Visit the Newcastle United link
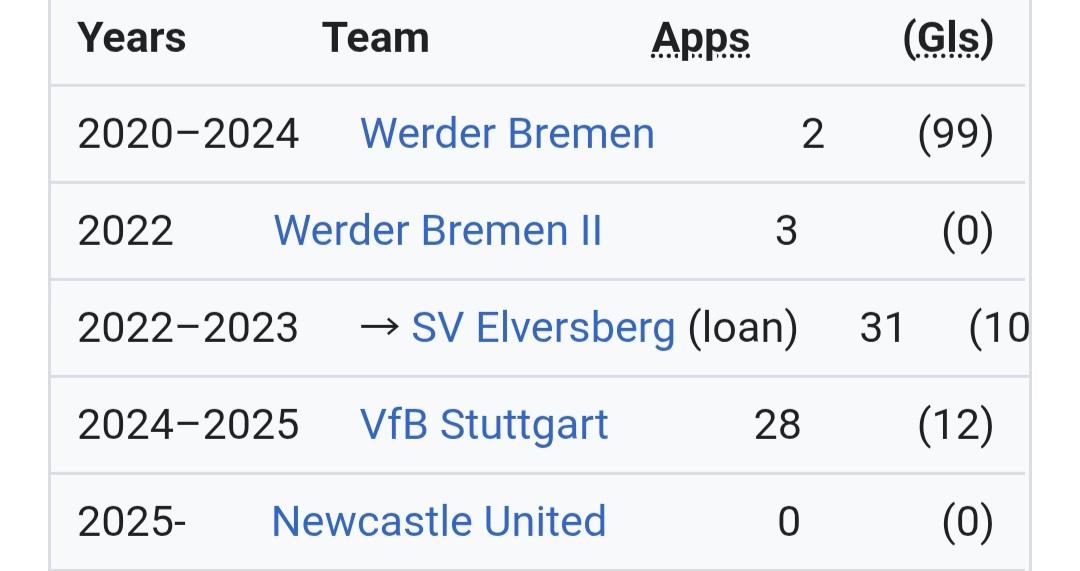The width and height of the screenshot is (1080, 571). coord(439,521)
